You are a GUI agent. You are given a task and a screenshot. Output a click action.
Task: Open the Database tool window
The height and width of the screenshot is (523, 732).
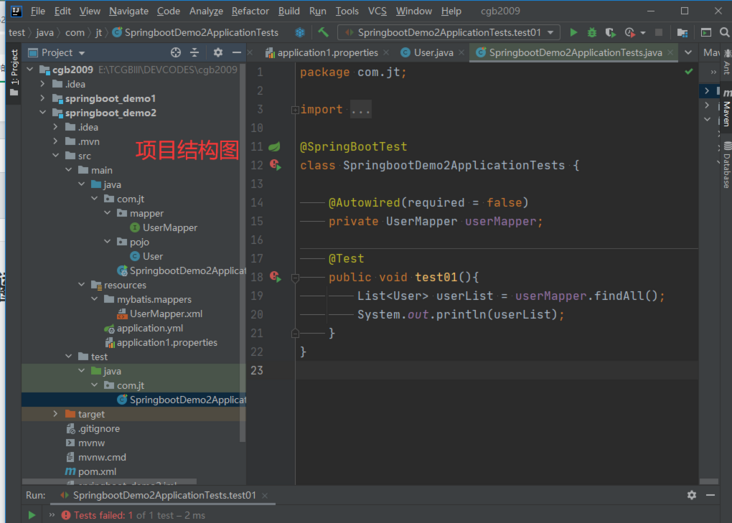coord(726,165)
